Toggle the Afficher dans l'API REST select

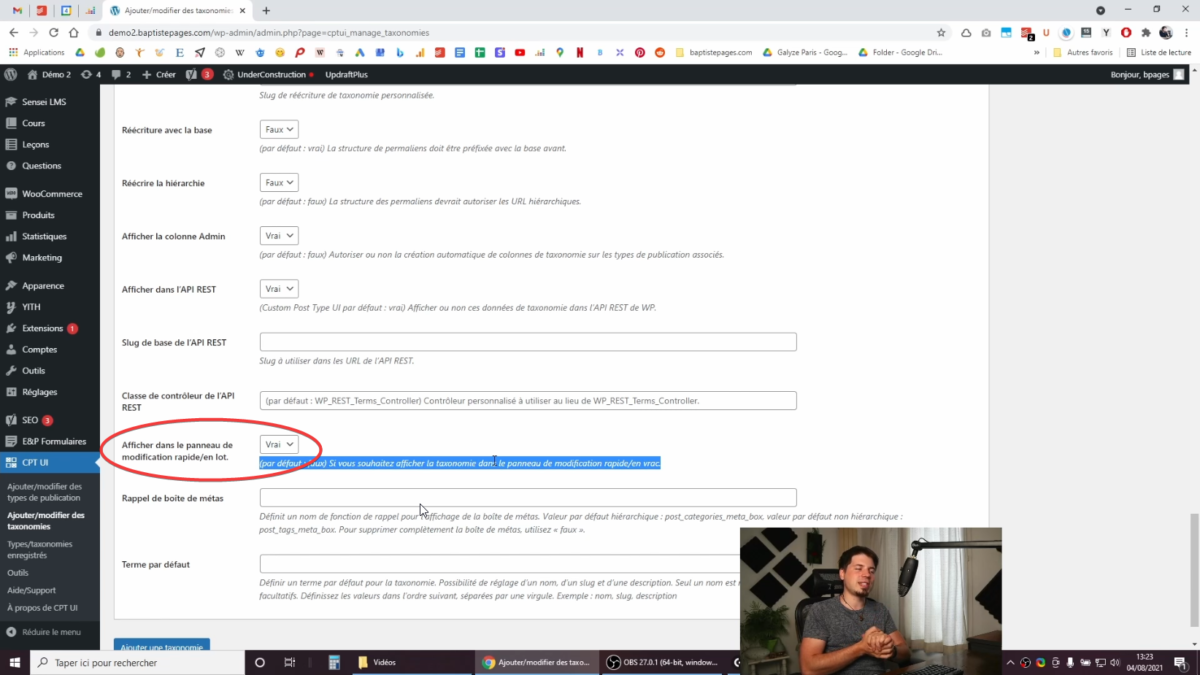279,289
